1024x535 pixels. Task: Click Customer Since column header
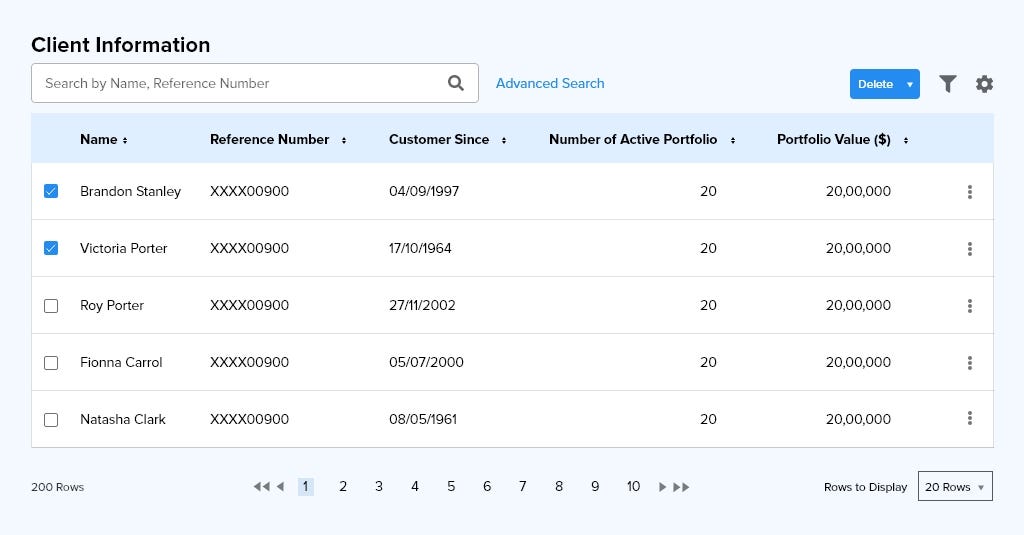point(439,139)
